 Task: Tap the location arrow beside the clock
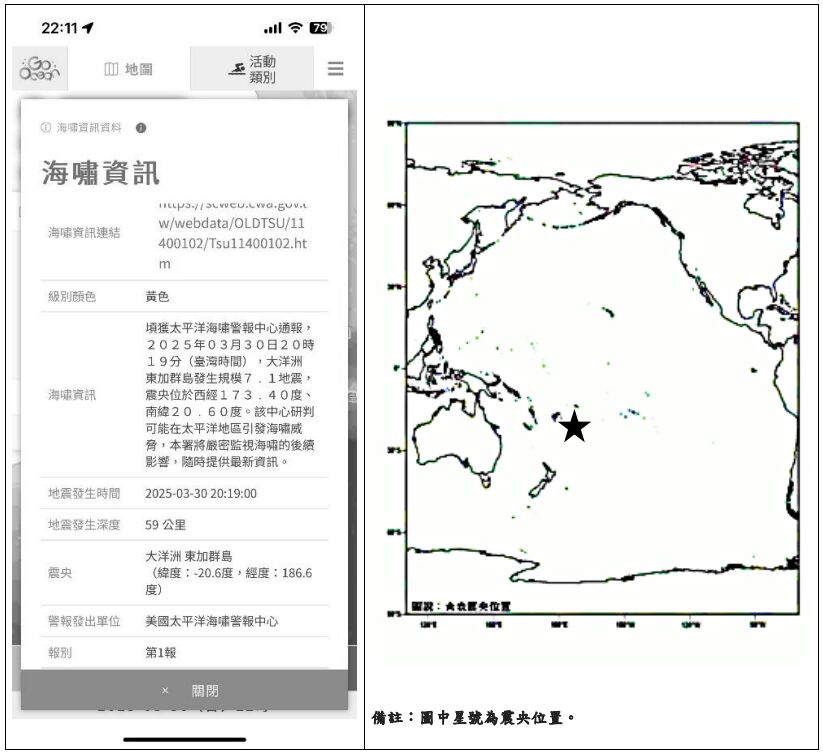(x=88, y=28)
